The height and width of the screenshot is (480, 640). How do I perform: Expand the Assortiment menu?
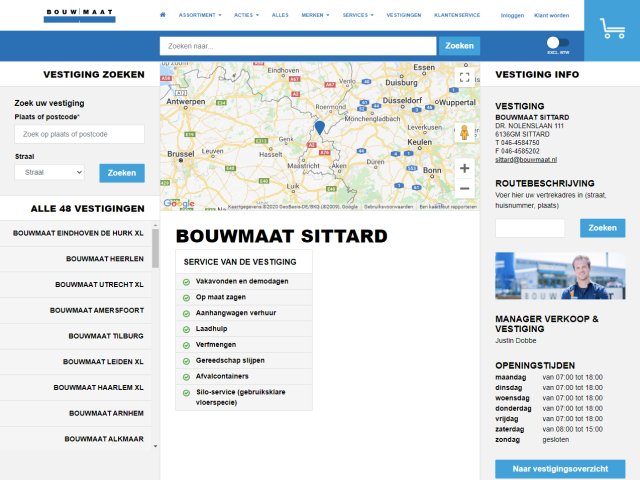pyautogui.click(x=200, y=16)
